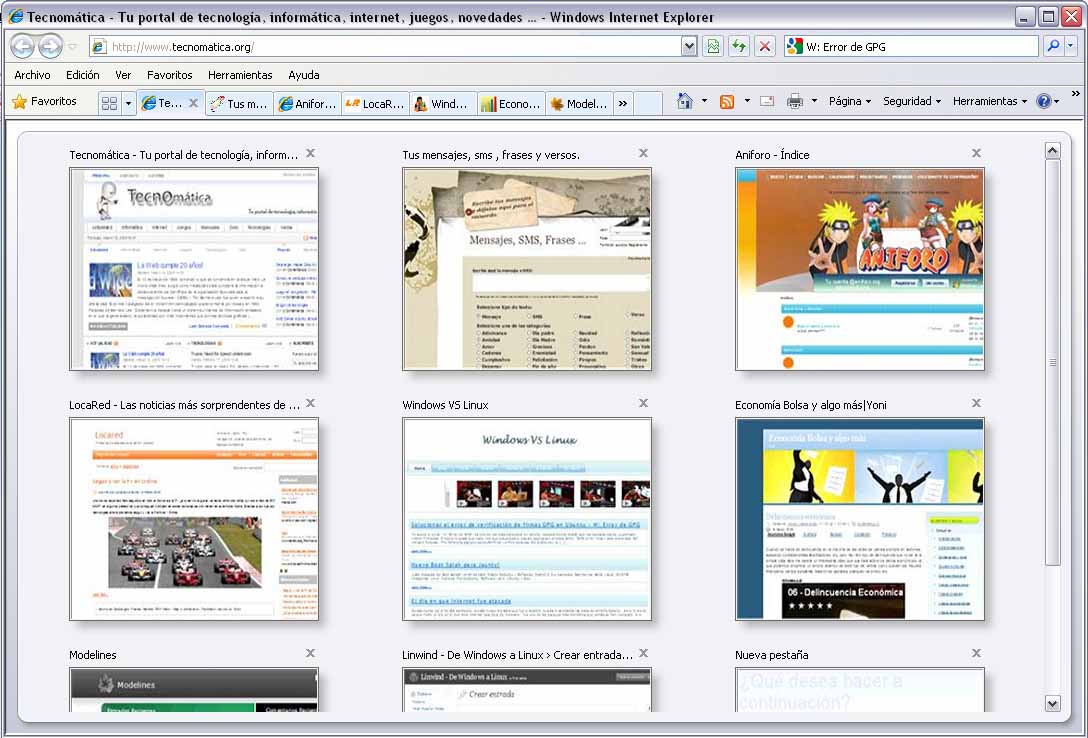Click the orange RSS feeds icon
The width and height of the screenshot is (1088, 738).
[x=726, y=101]
